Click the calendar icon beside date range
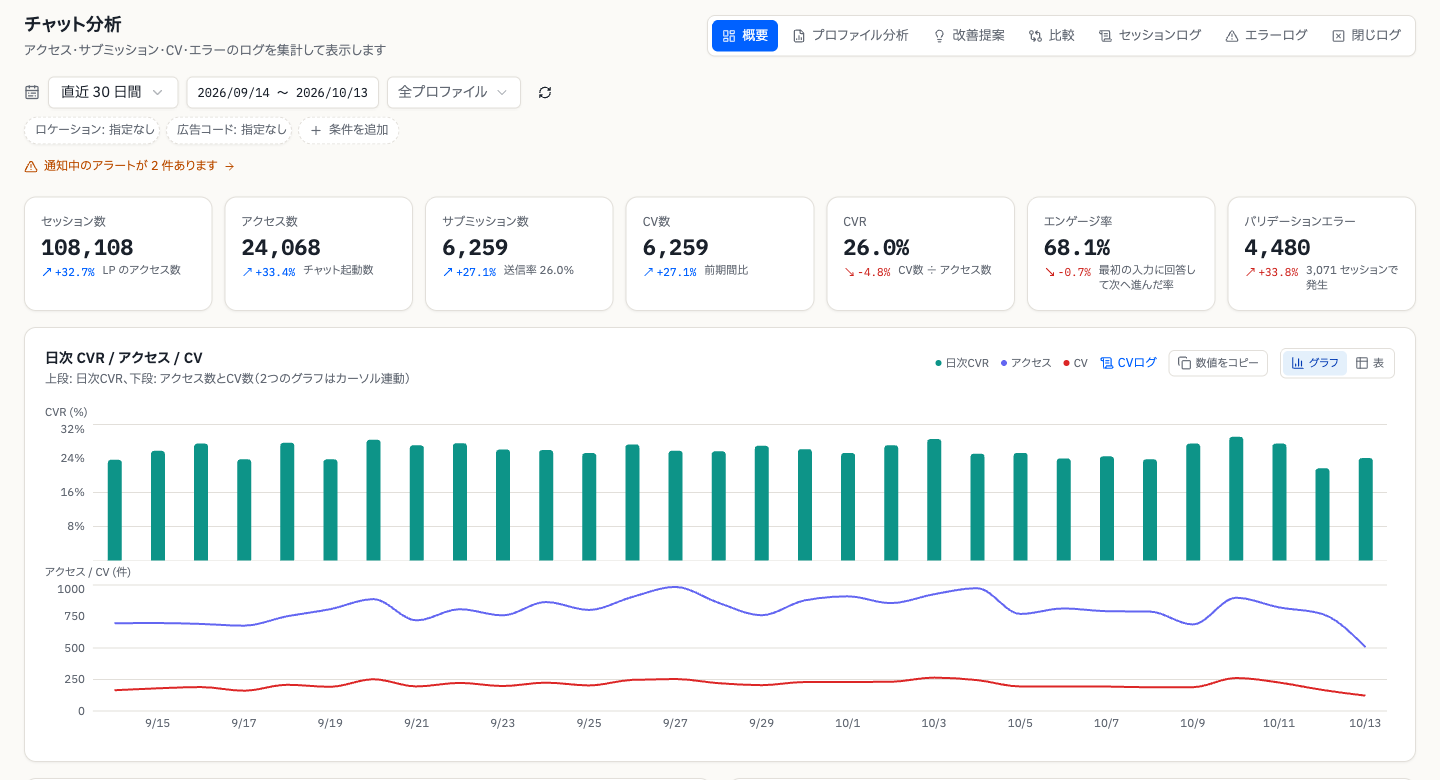 32,92
